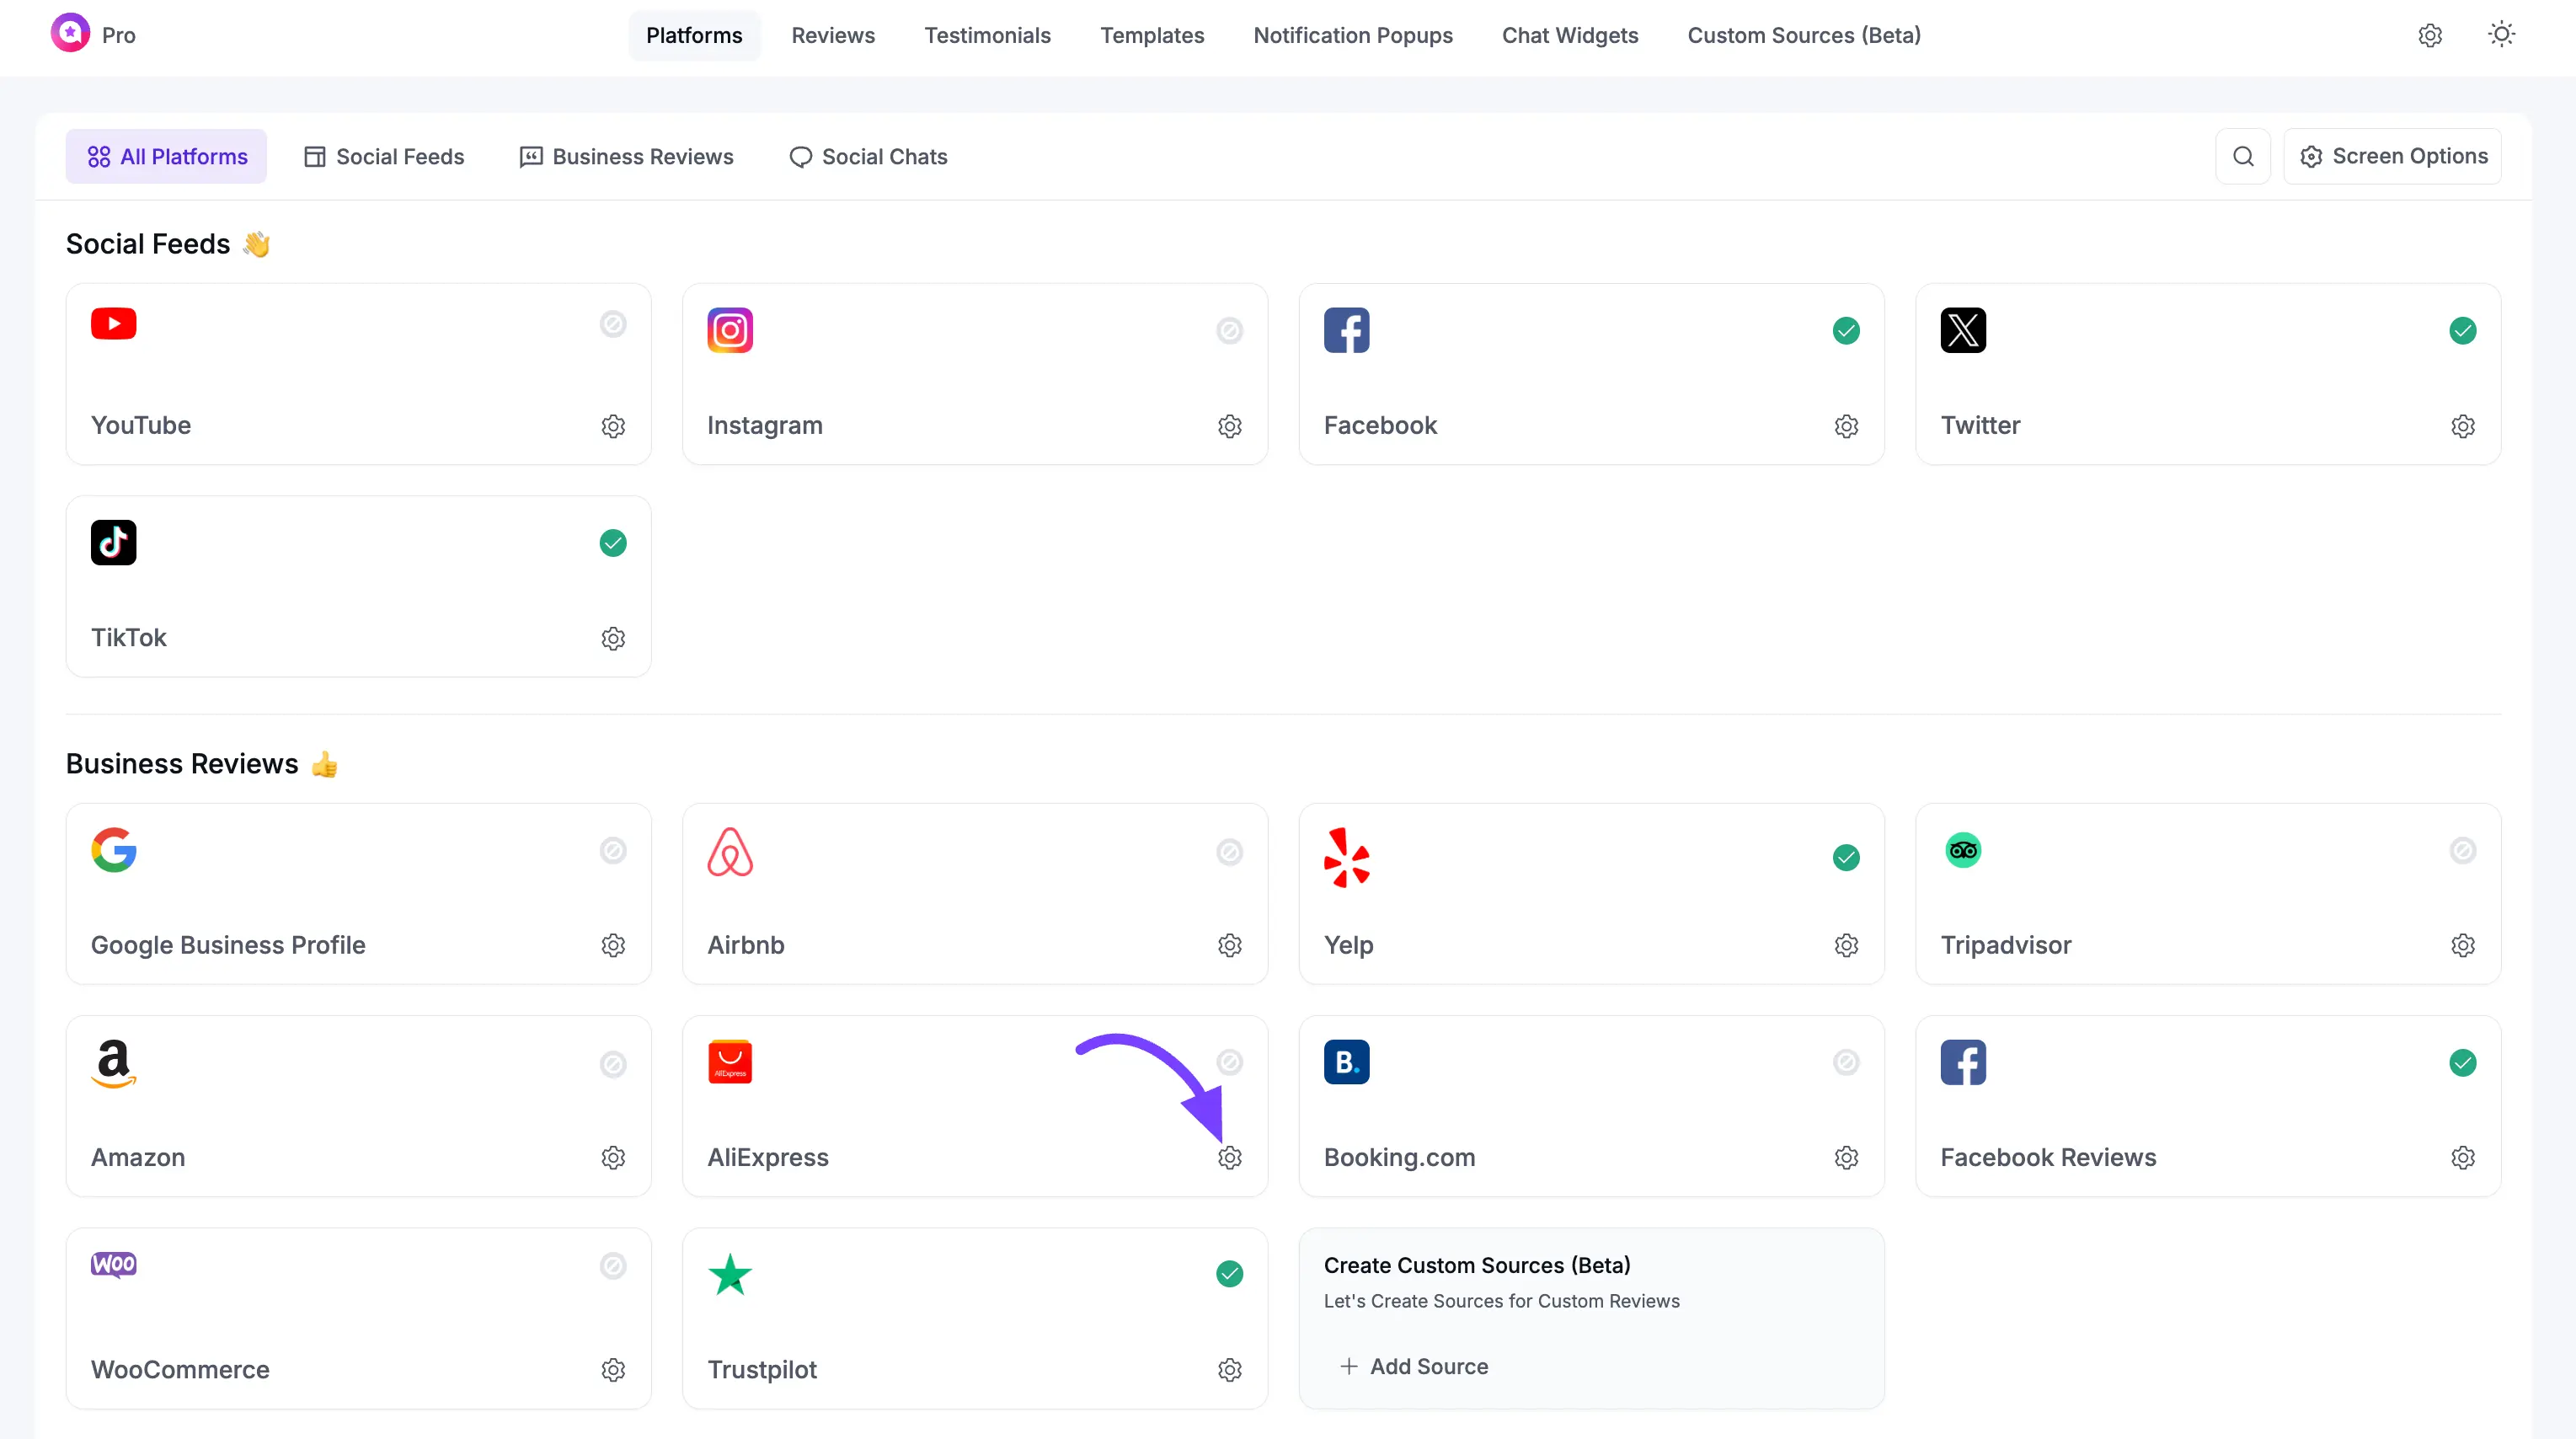2576x1439 pixels.
Task: Click the Trustpilot star logo
Action: pyautogui.click(x=729, y=1274)
